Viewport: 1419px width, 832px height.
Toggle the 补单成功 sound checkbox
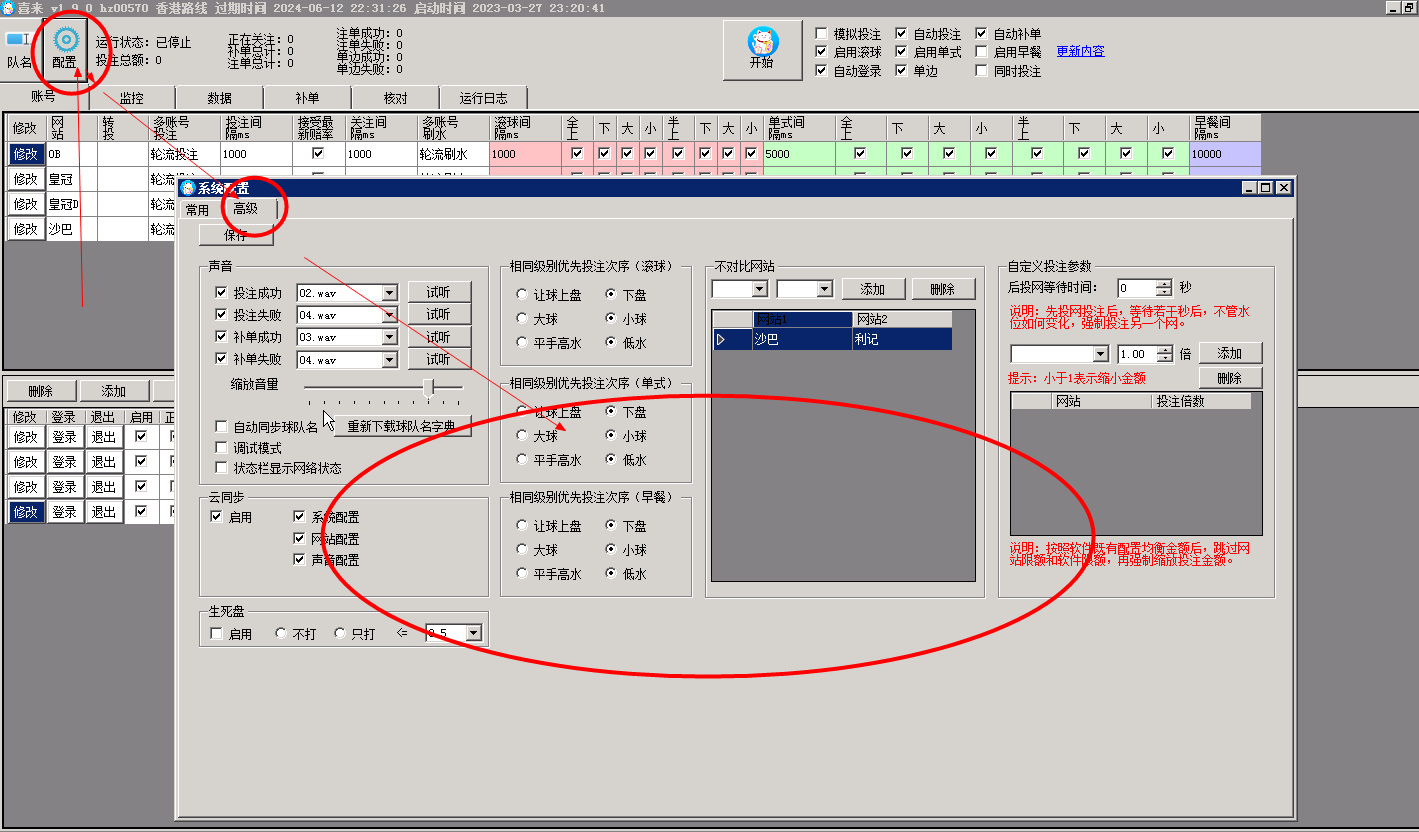click(222, 337)
